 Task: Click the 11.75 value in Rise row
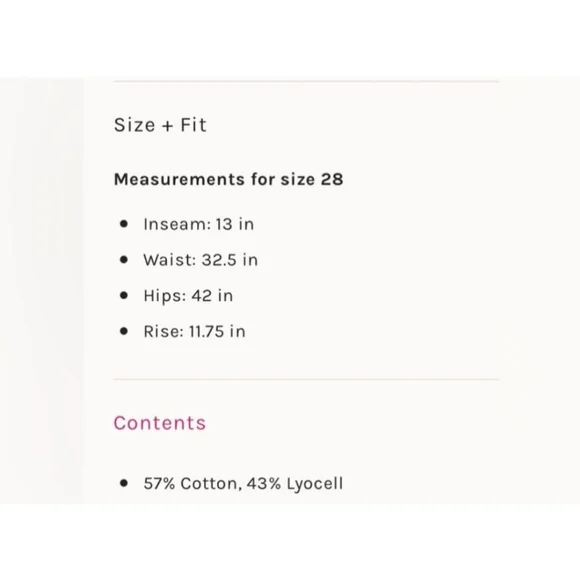coord(206,331)
